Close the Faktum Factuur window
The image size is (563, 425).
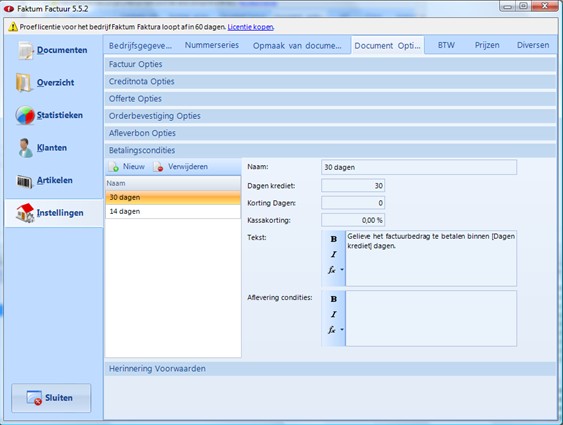(545, 6)
